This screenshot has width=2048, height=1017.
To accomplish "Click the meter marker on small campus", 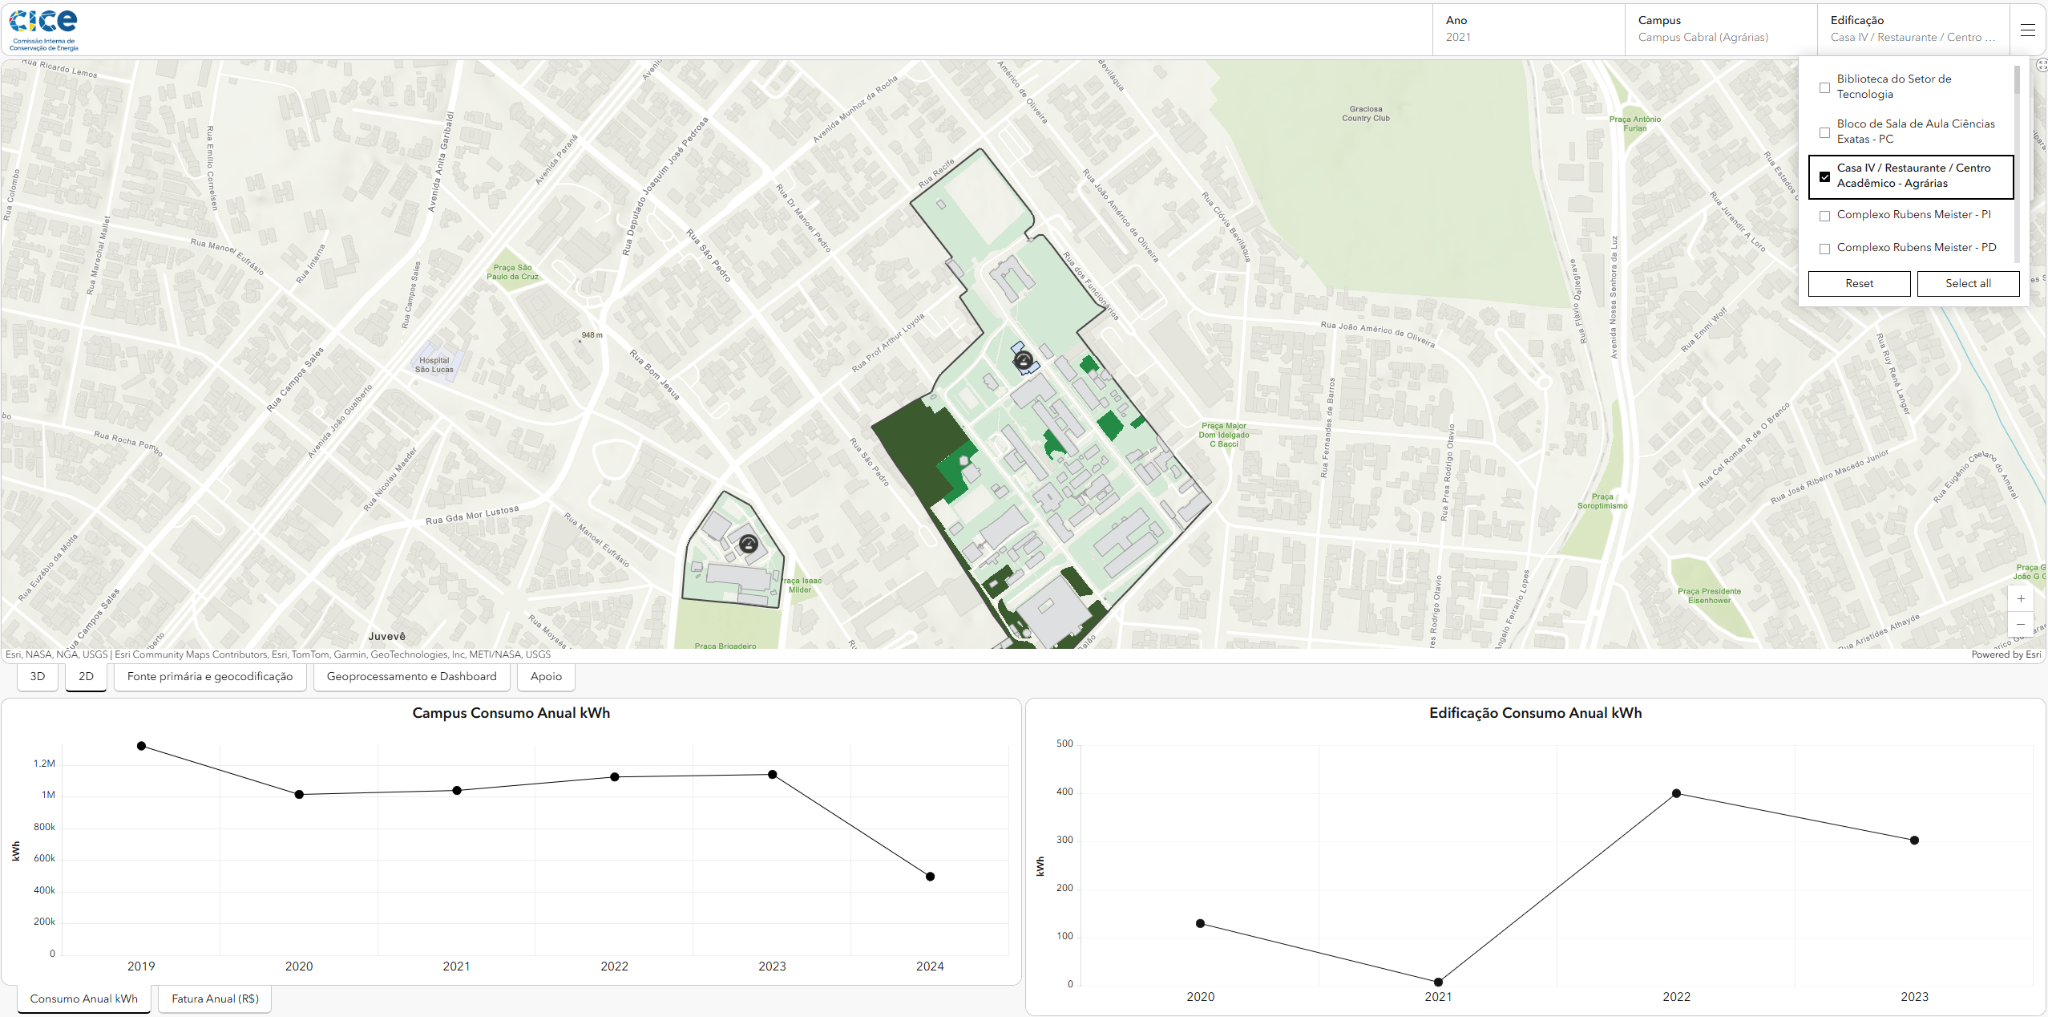I will pos(748,544).
